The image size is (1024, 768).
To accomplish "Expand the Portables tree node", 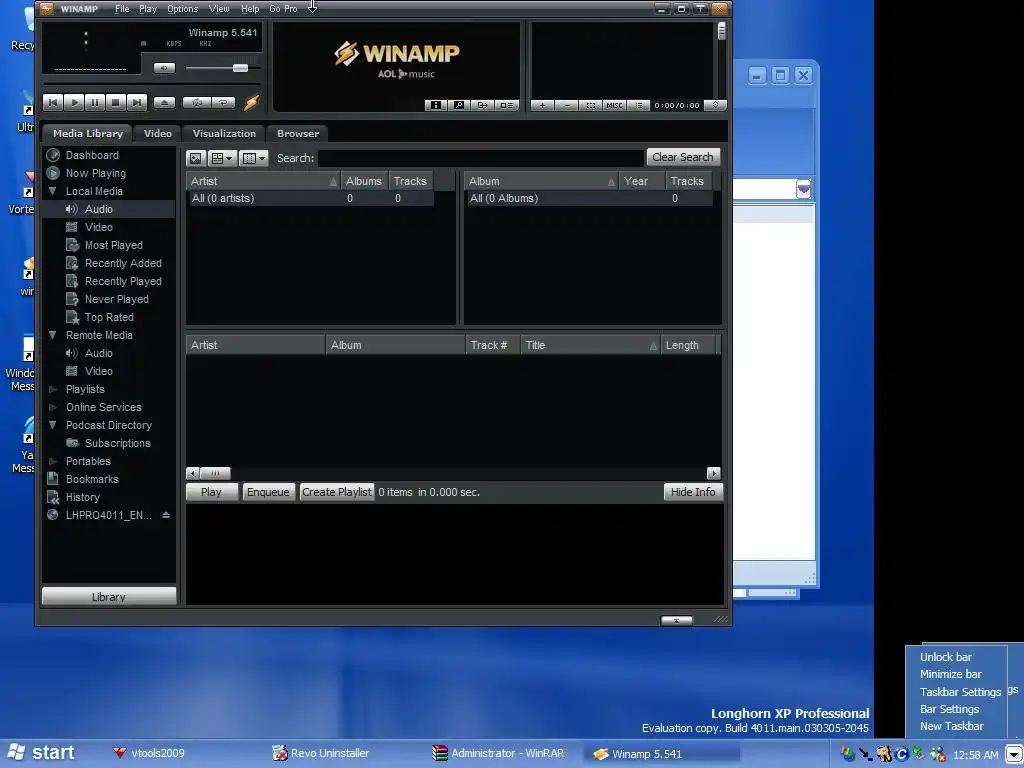I will pyautogui.click(x=53, y=461).
